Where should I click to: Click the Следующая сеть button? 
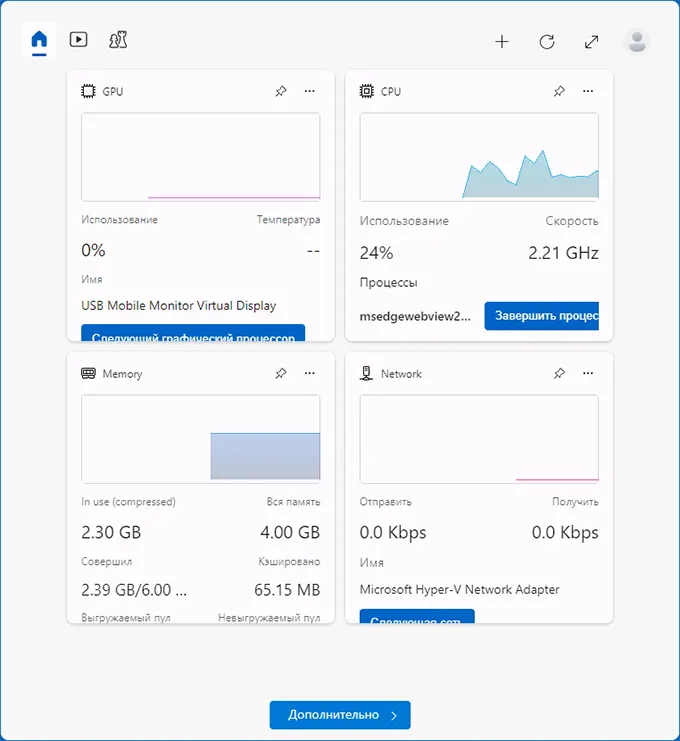417,616
